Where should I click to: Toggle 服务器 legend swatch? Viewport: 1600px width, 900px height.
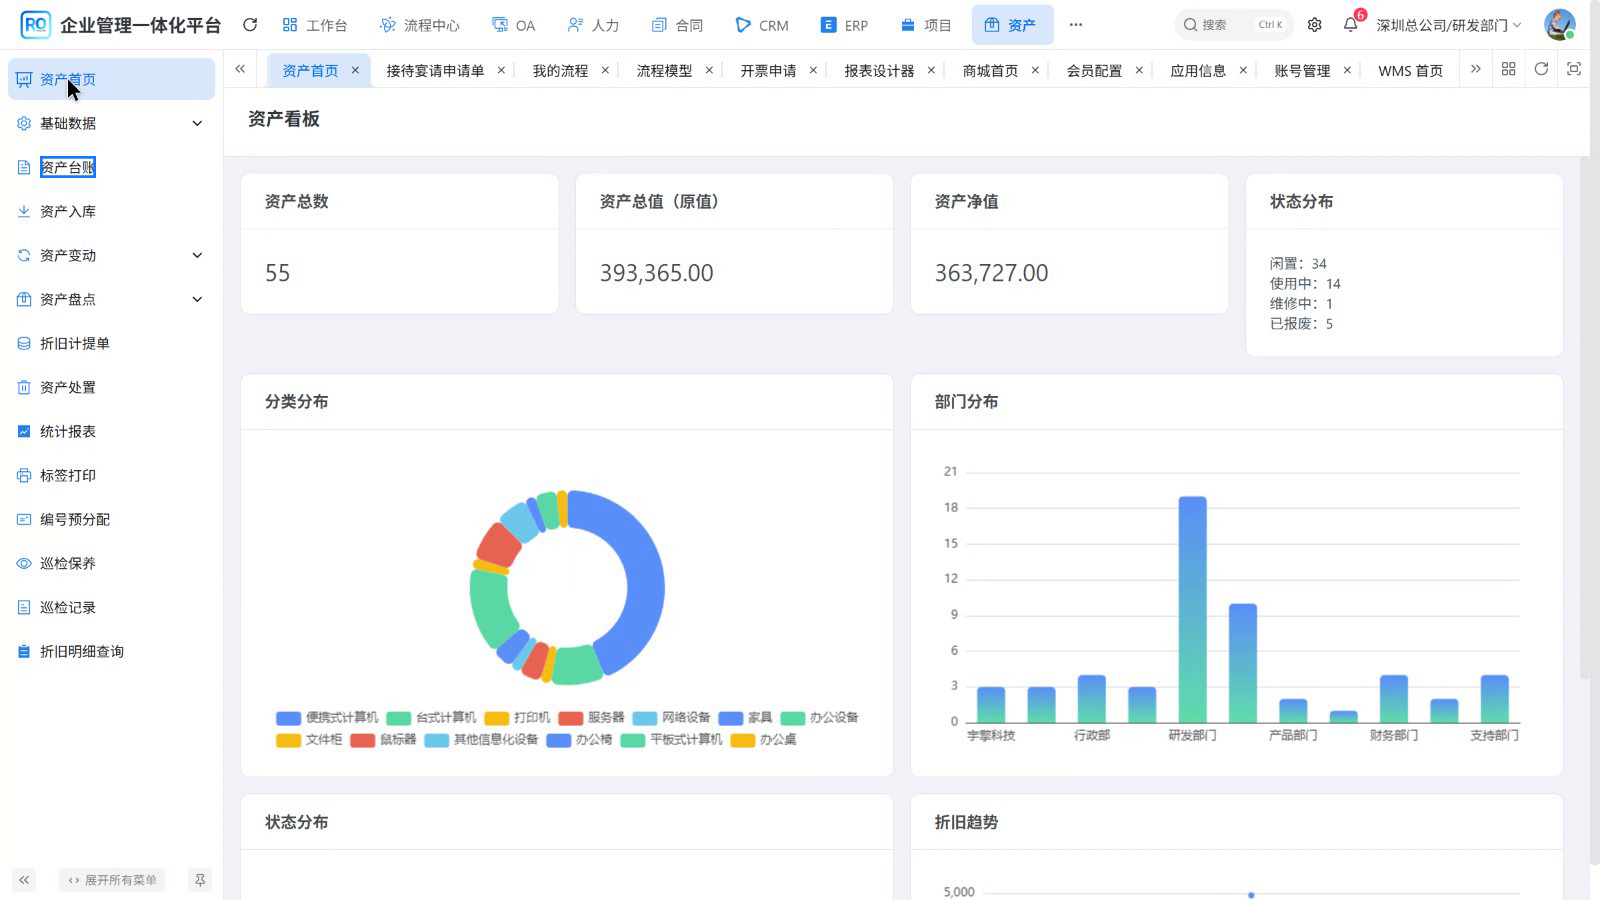click(x=570, y=718)
